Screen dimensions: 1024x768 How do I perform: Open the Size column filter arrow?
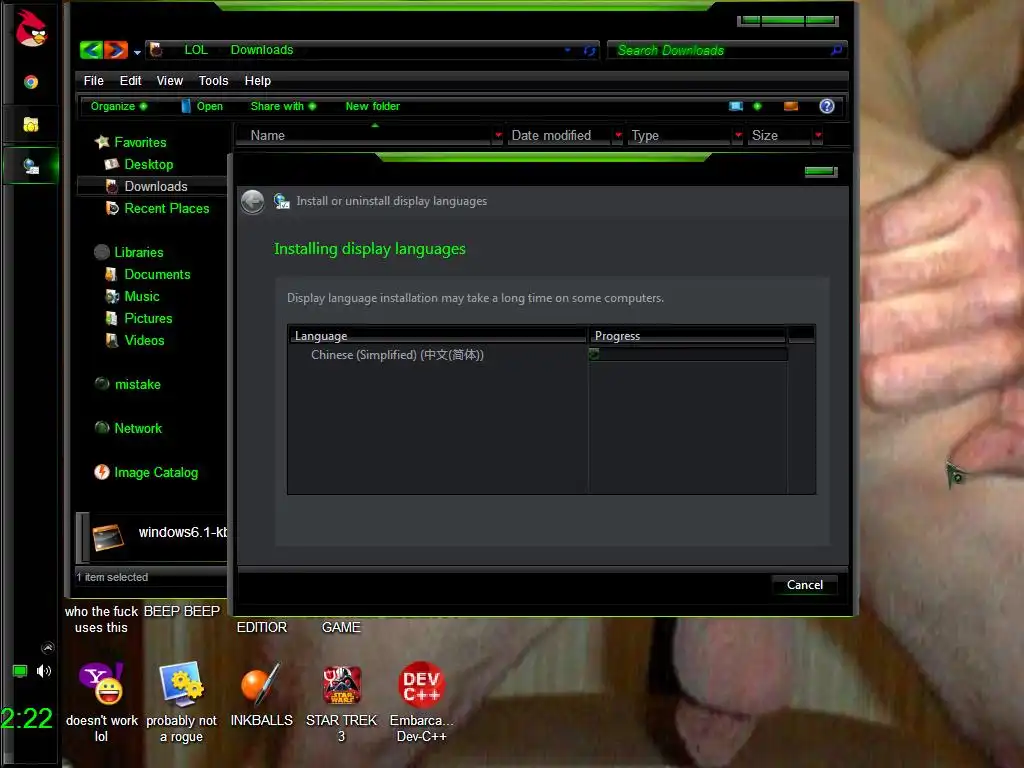click(818, 135)
